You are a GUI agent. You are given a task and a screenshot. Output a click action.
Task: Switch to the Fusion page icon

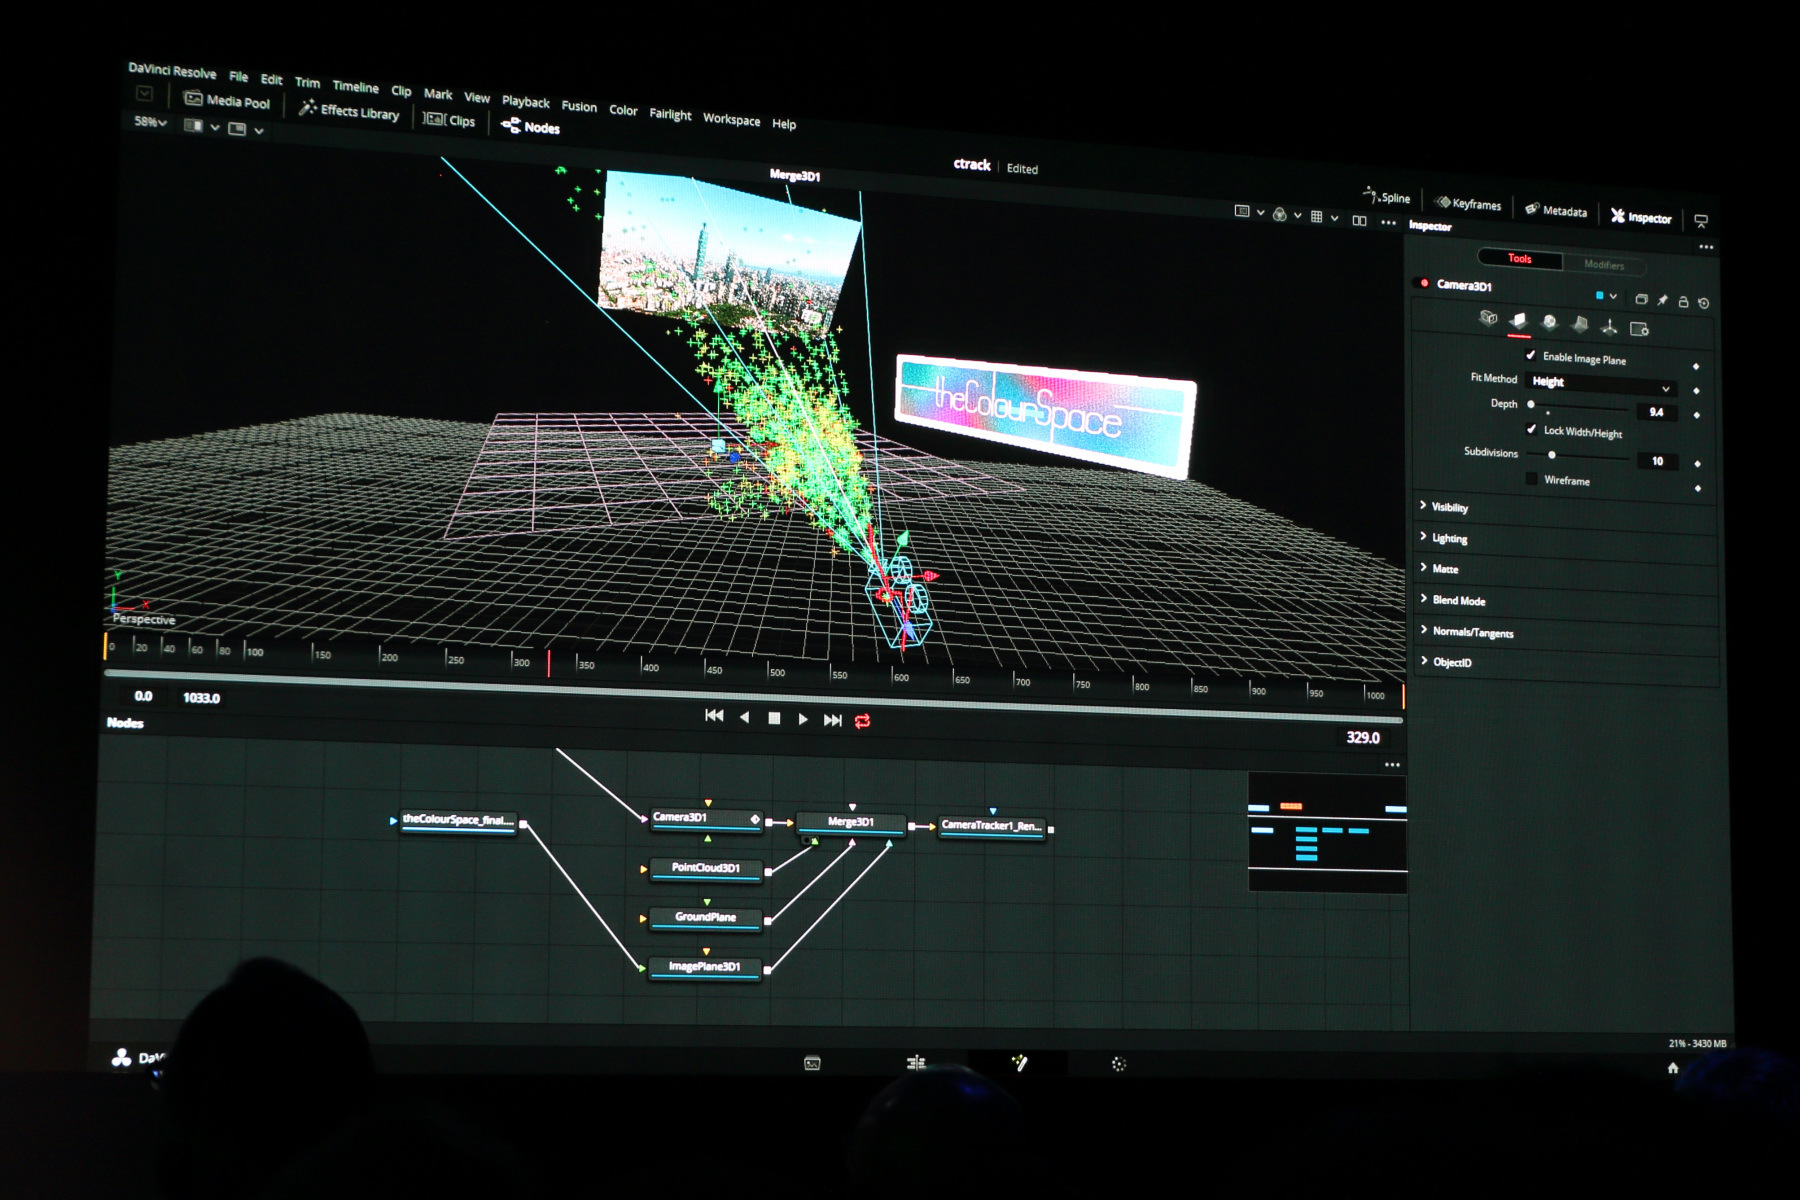[x=1018, y=1063]
